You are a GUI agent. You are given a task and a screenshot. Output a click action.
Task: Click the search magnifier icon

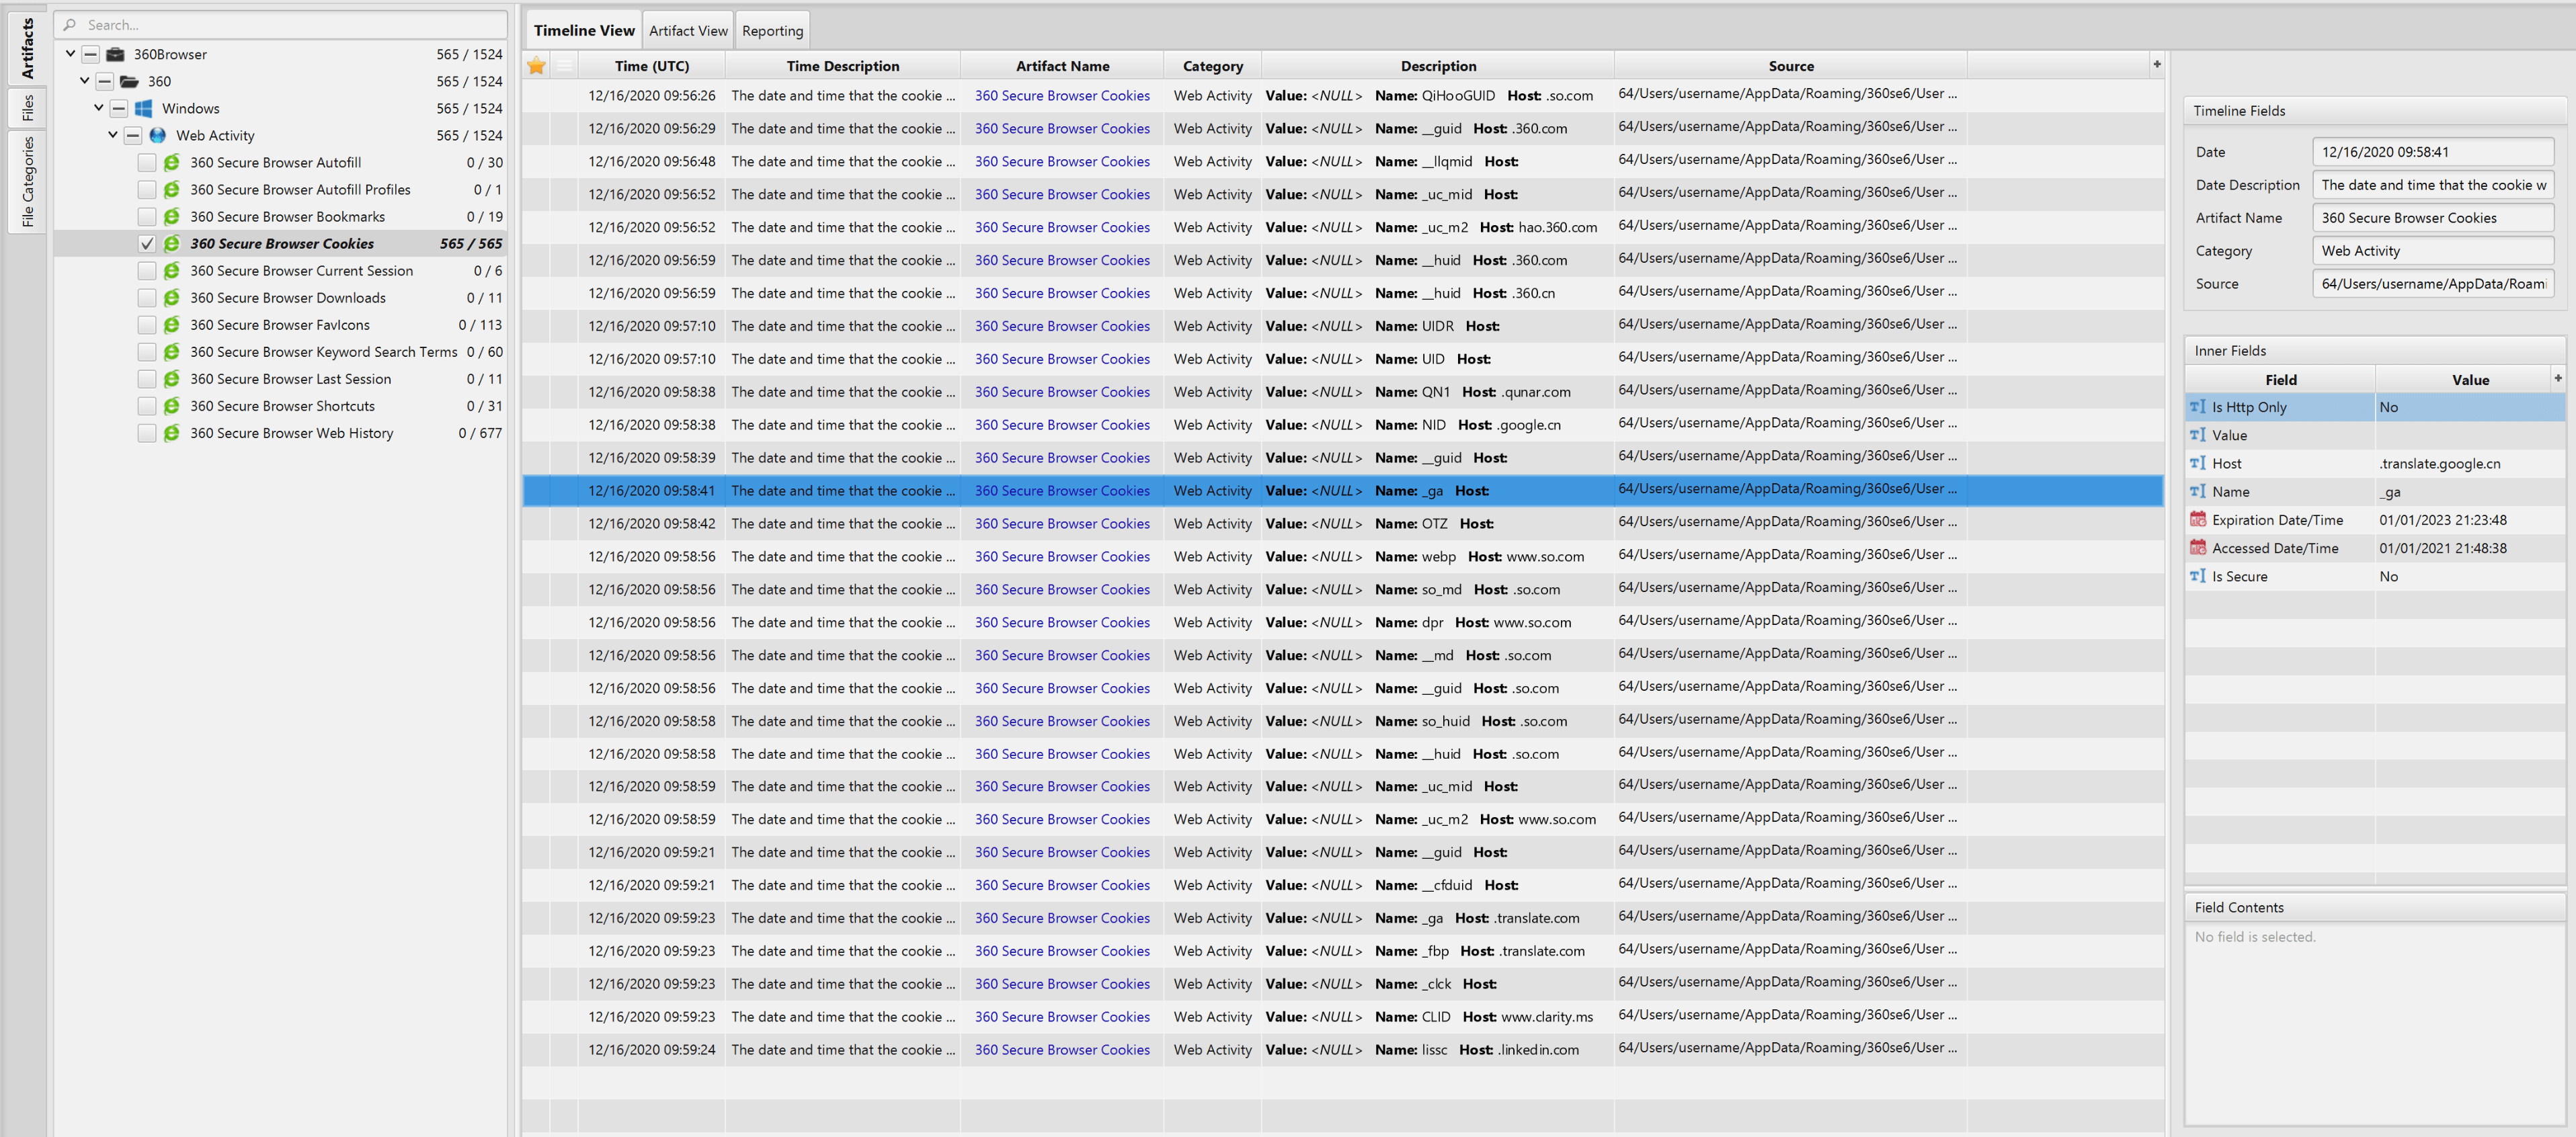click(x=70, y=25)
